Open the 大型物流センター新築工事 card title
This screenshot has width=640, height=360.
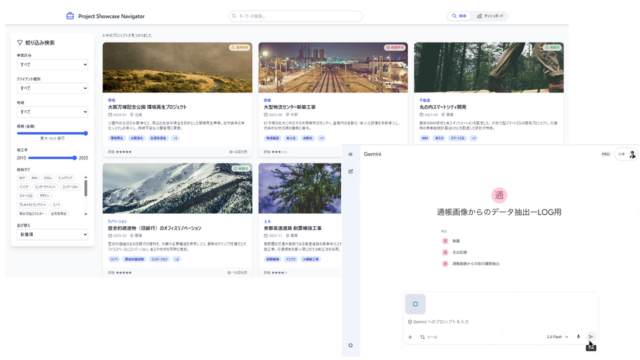290,107
